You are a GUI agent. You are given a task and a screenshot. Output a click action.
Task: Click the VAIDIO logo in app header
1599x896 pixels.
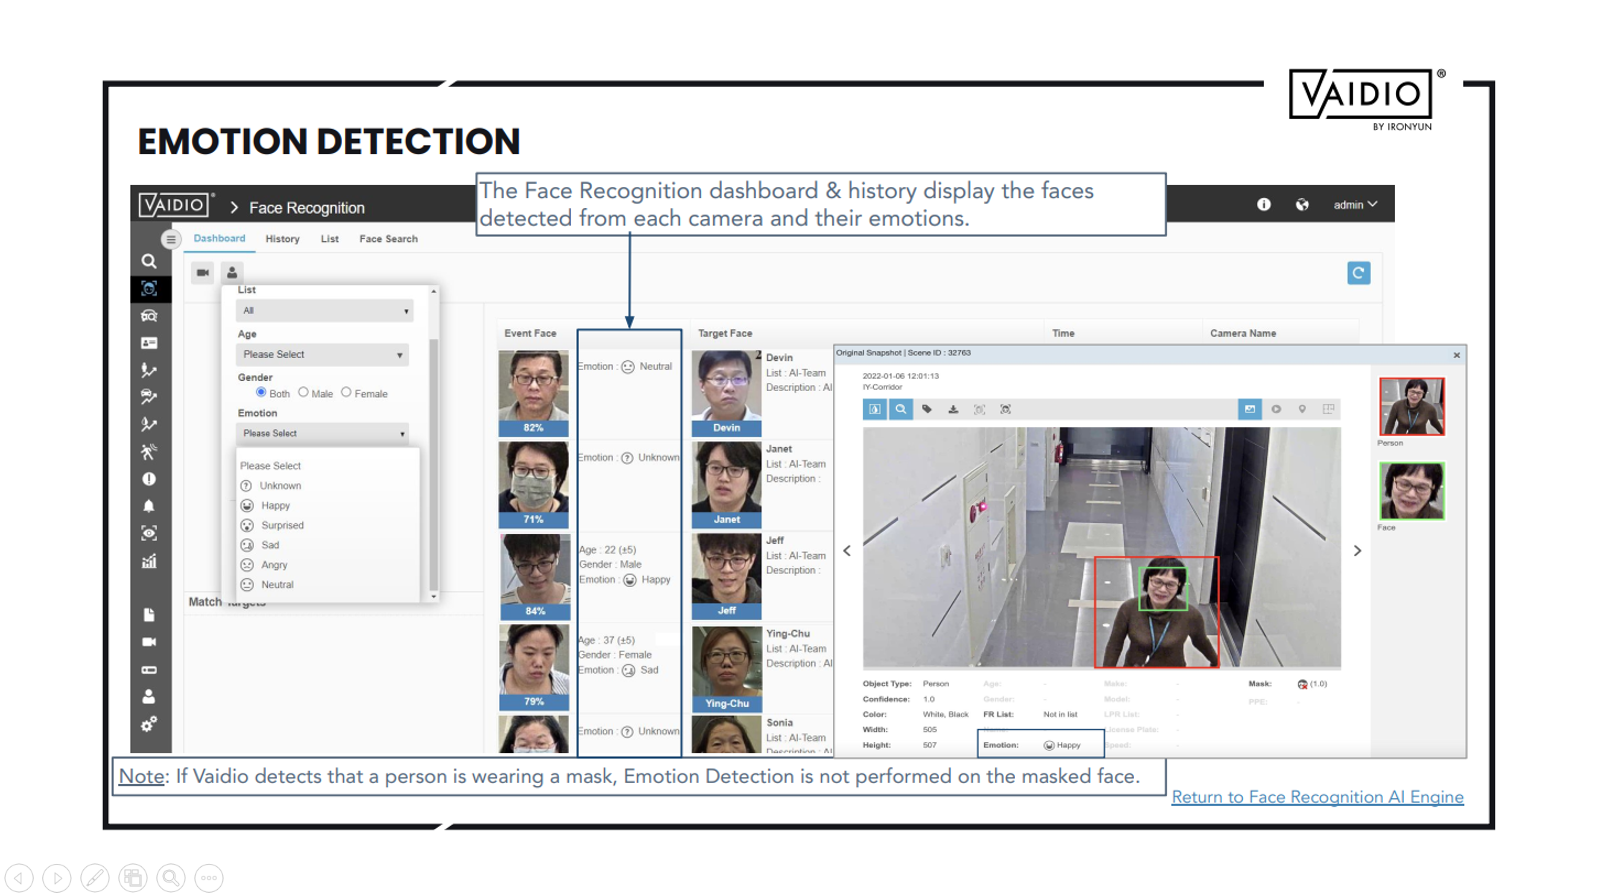point(176,205)
